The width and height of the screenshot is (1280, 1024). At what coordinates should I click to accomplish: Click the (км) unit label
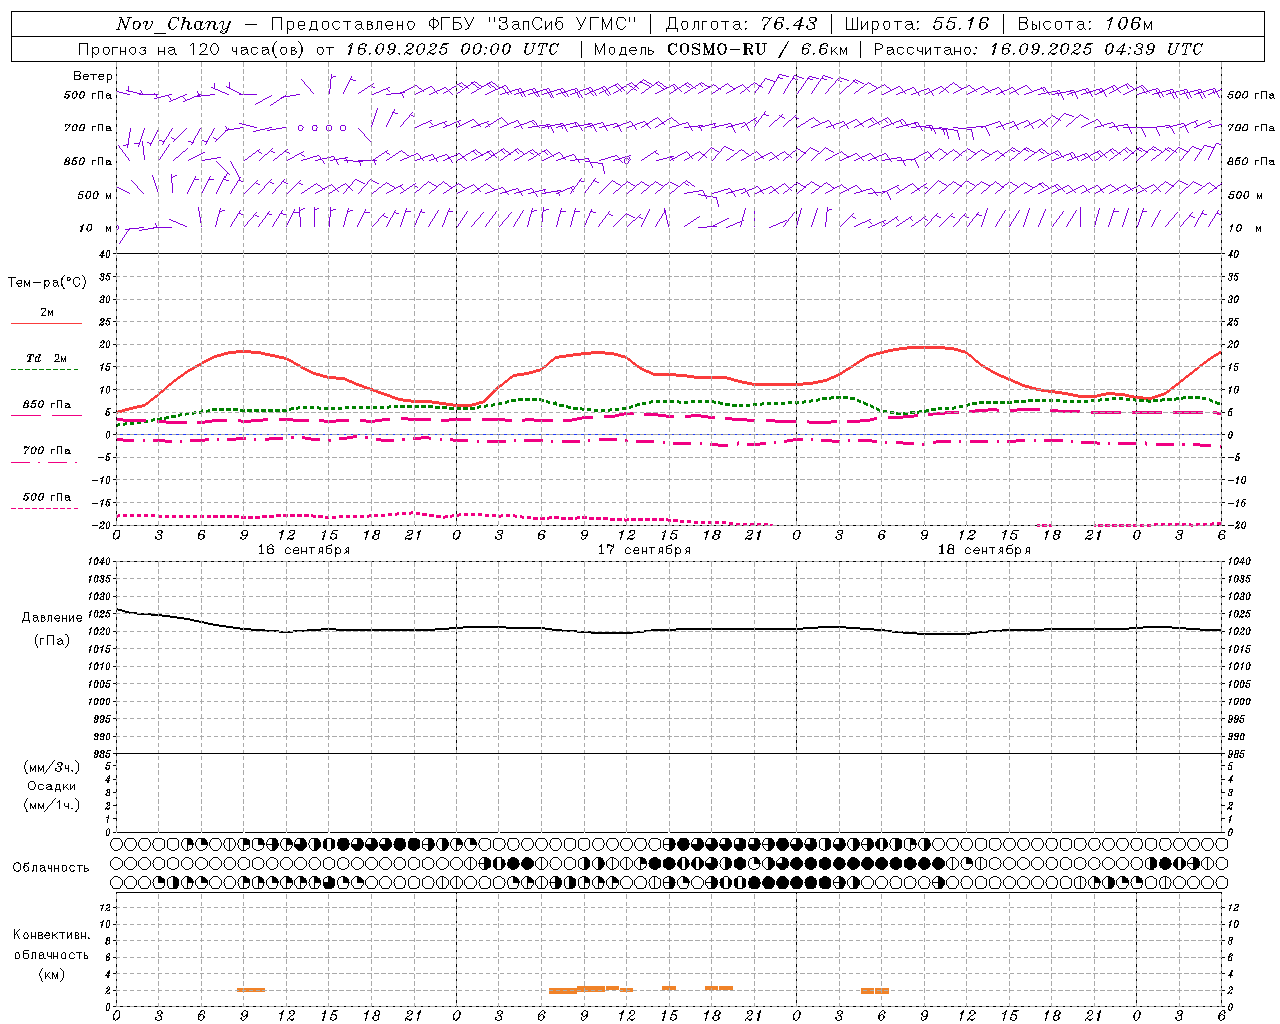(52, 975)
